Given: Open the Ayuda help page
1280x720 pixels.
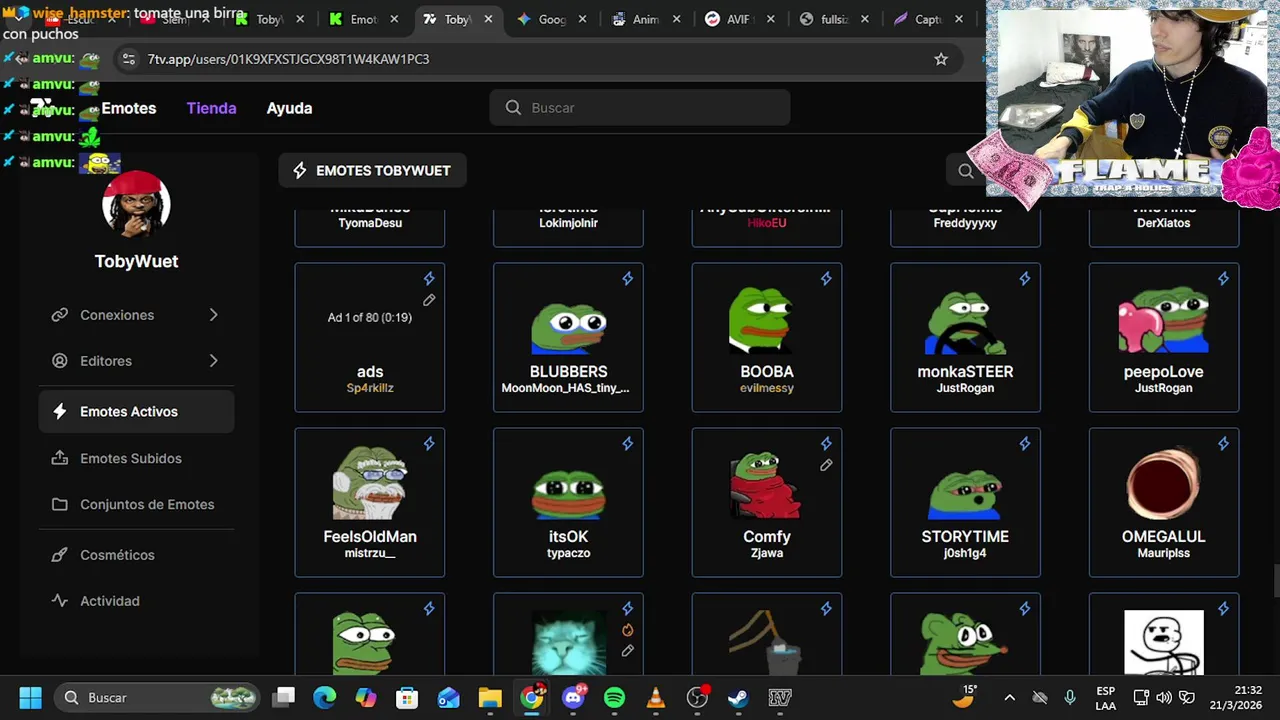Looking at the screenshot, I should 289,108.
